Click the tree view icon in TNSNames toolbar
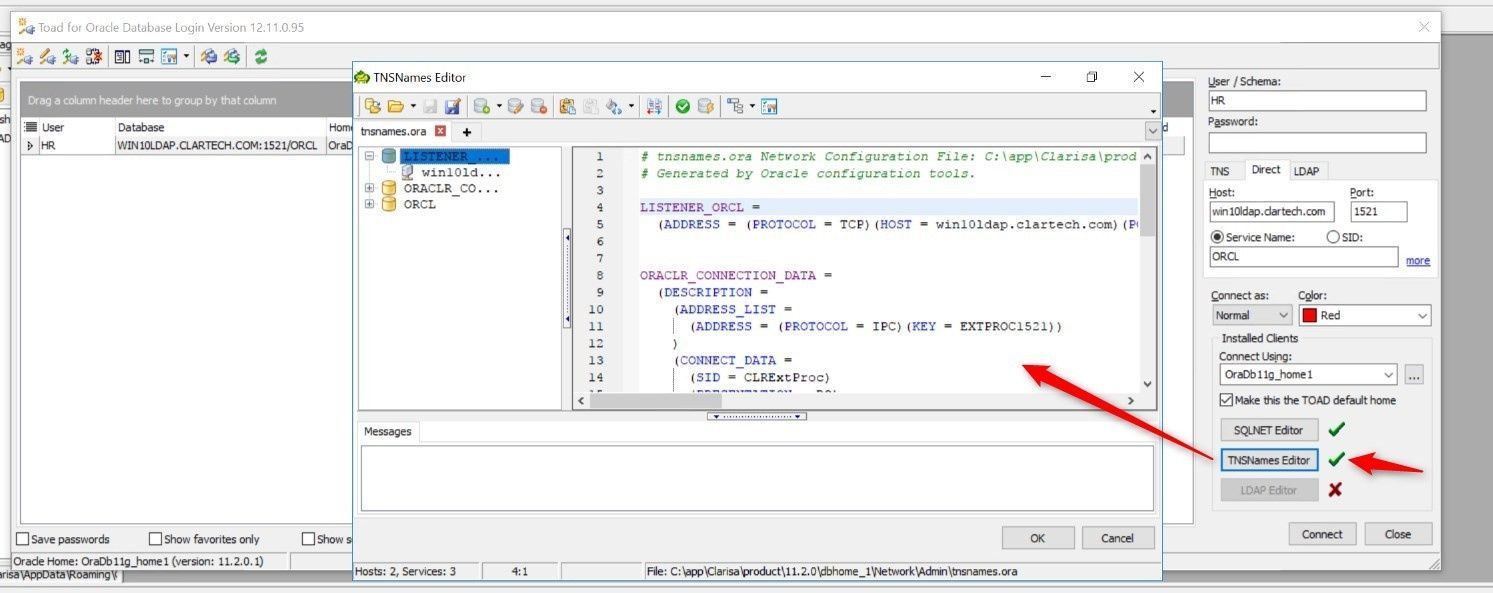 [735, 106]
